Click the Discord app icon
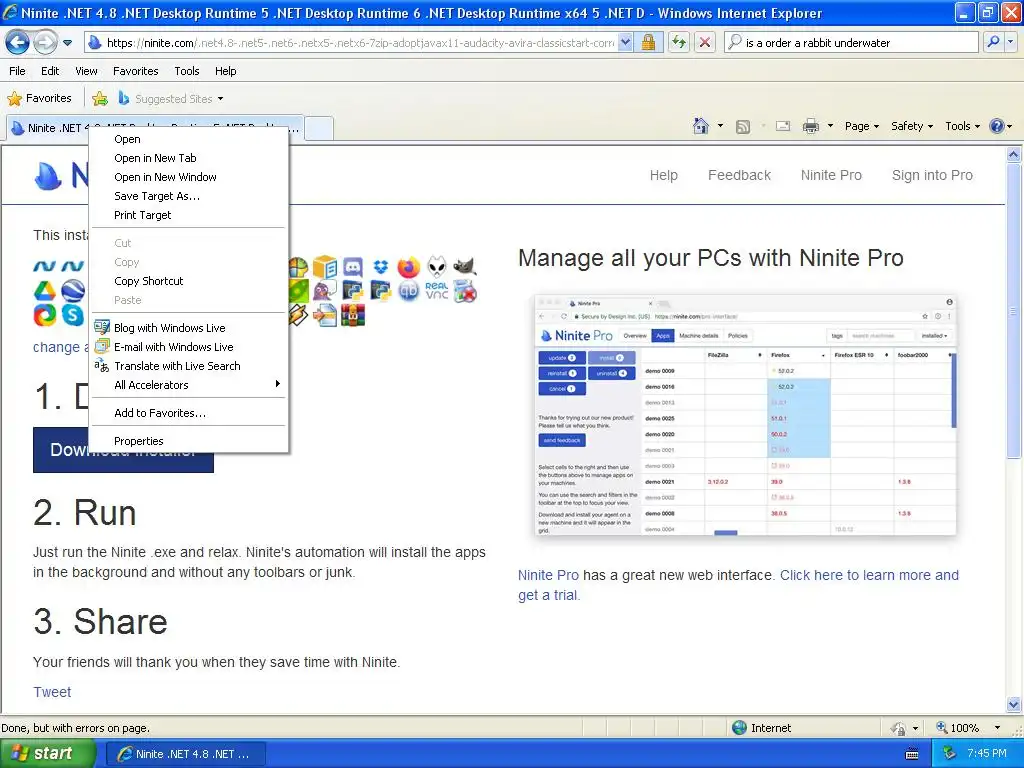 353,266
